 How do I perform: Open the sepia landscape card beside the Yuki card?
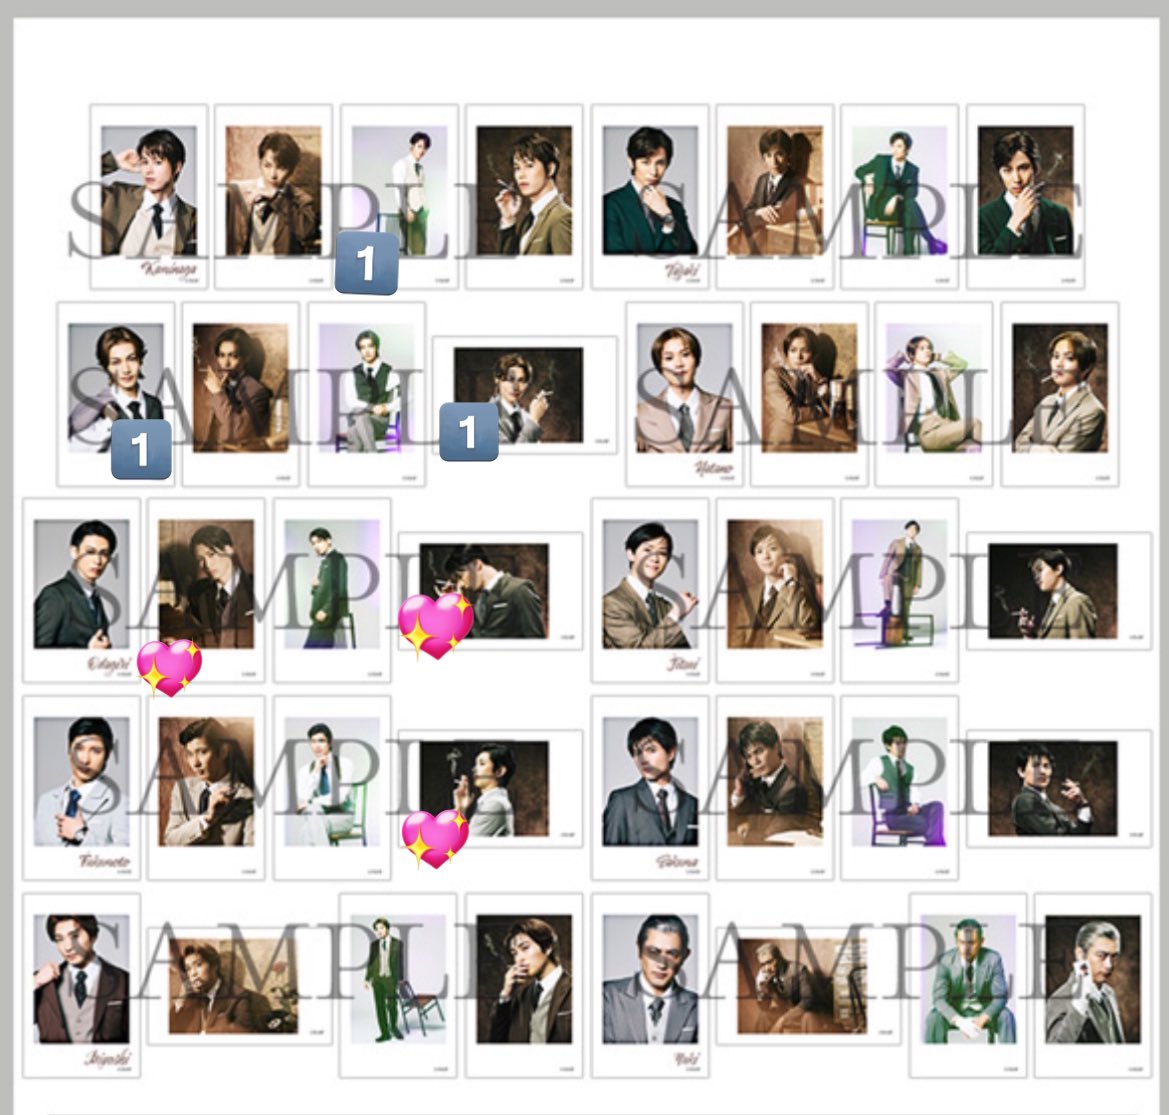(x=808, y=986)
